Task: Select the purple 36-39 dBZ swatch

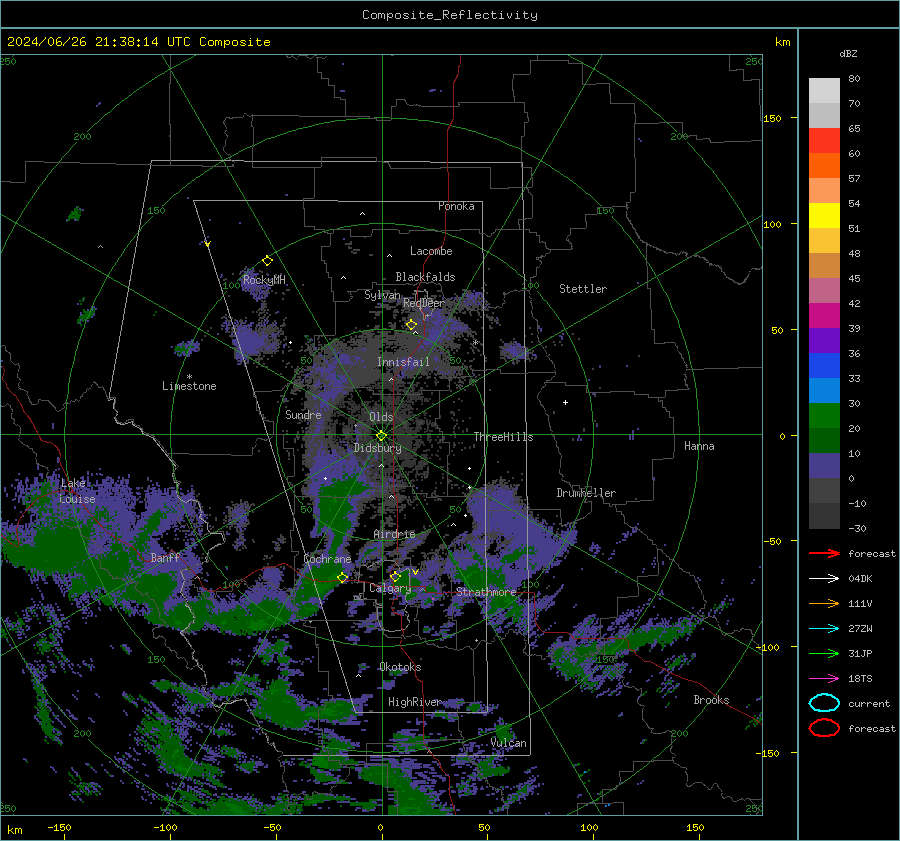Action: pos(824,341)
